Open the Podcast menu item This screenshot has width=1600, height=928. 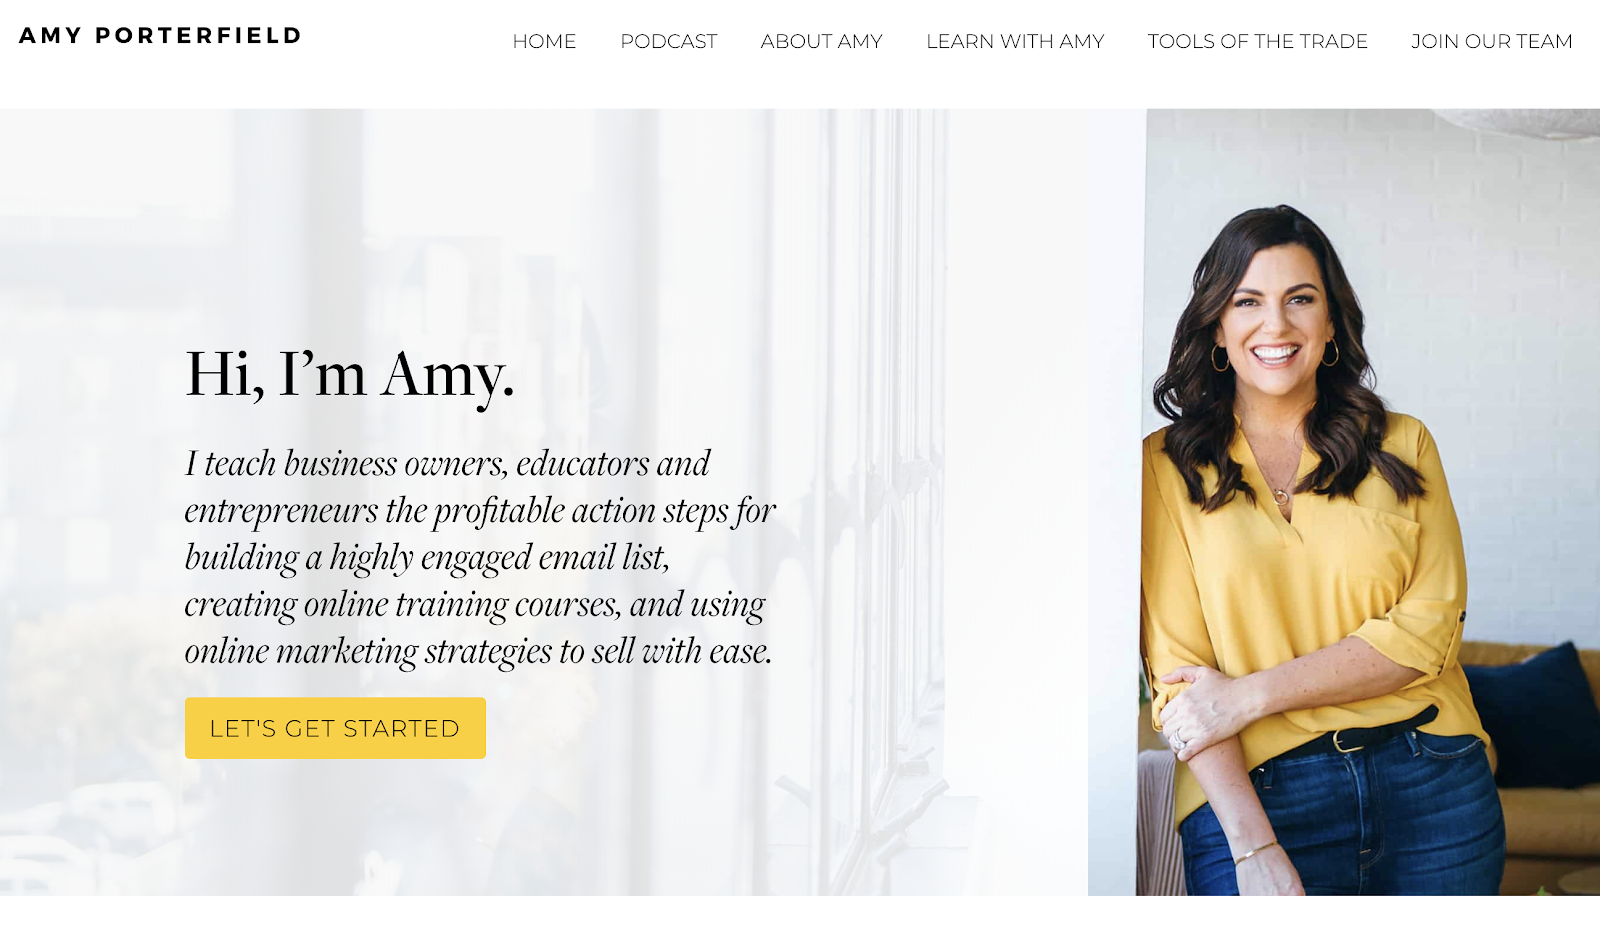668,42
